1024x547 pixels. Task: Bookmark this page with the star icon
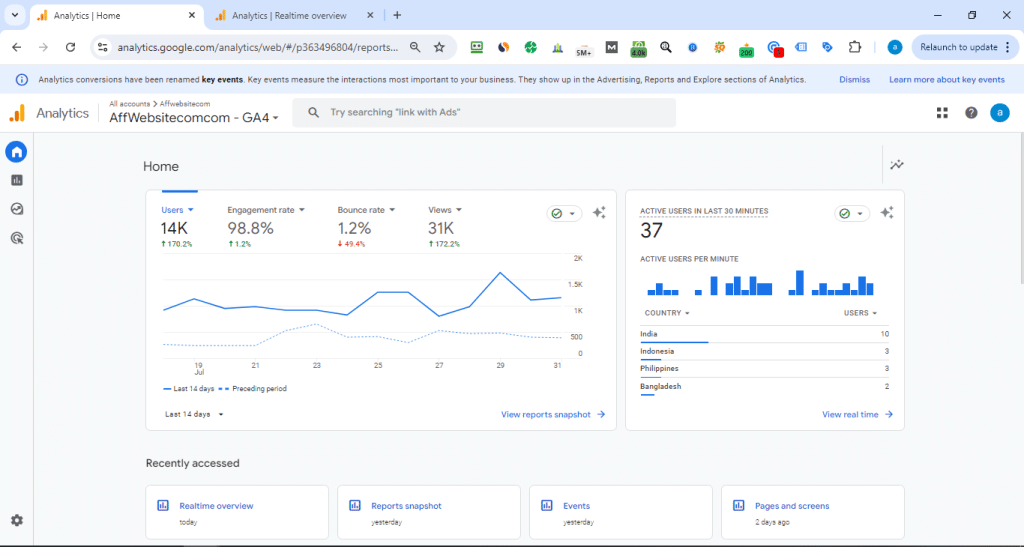click(439, 47)
